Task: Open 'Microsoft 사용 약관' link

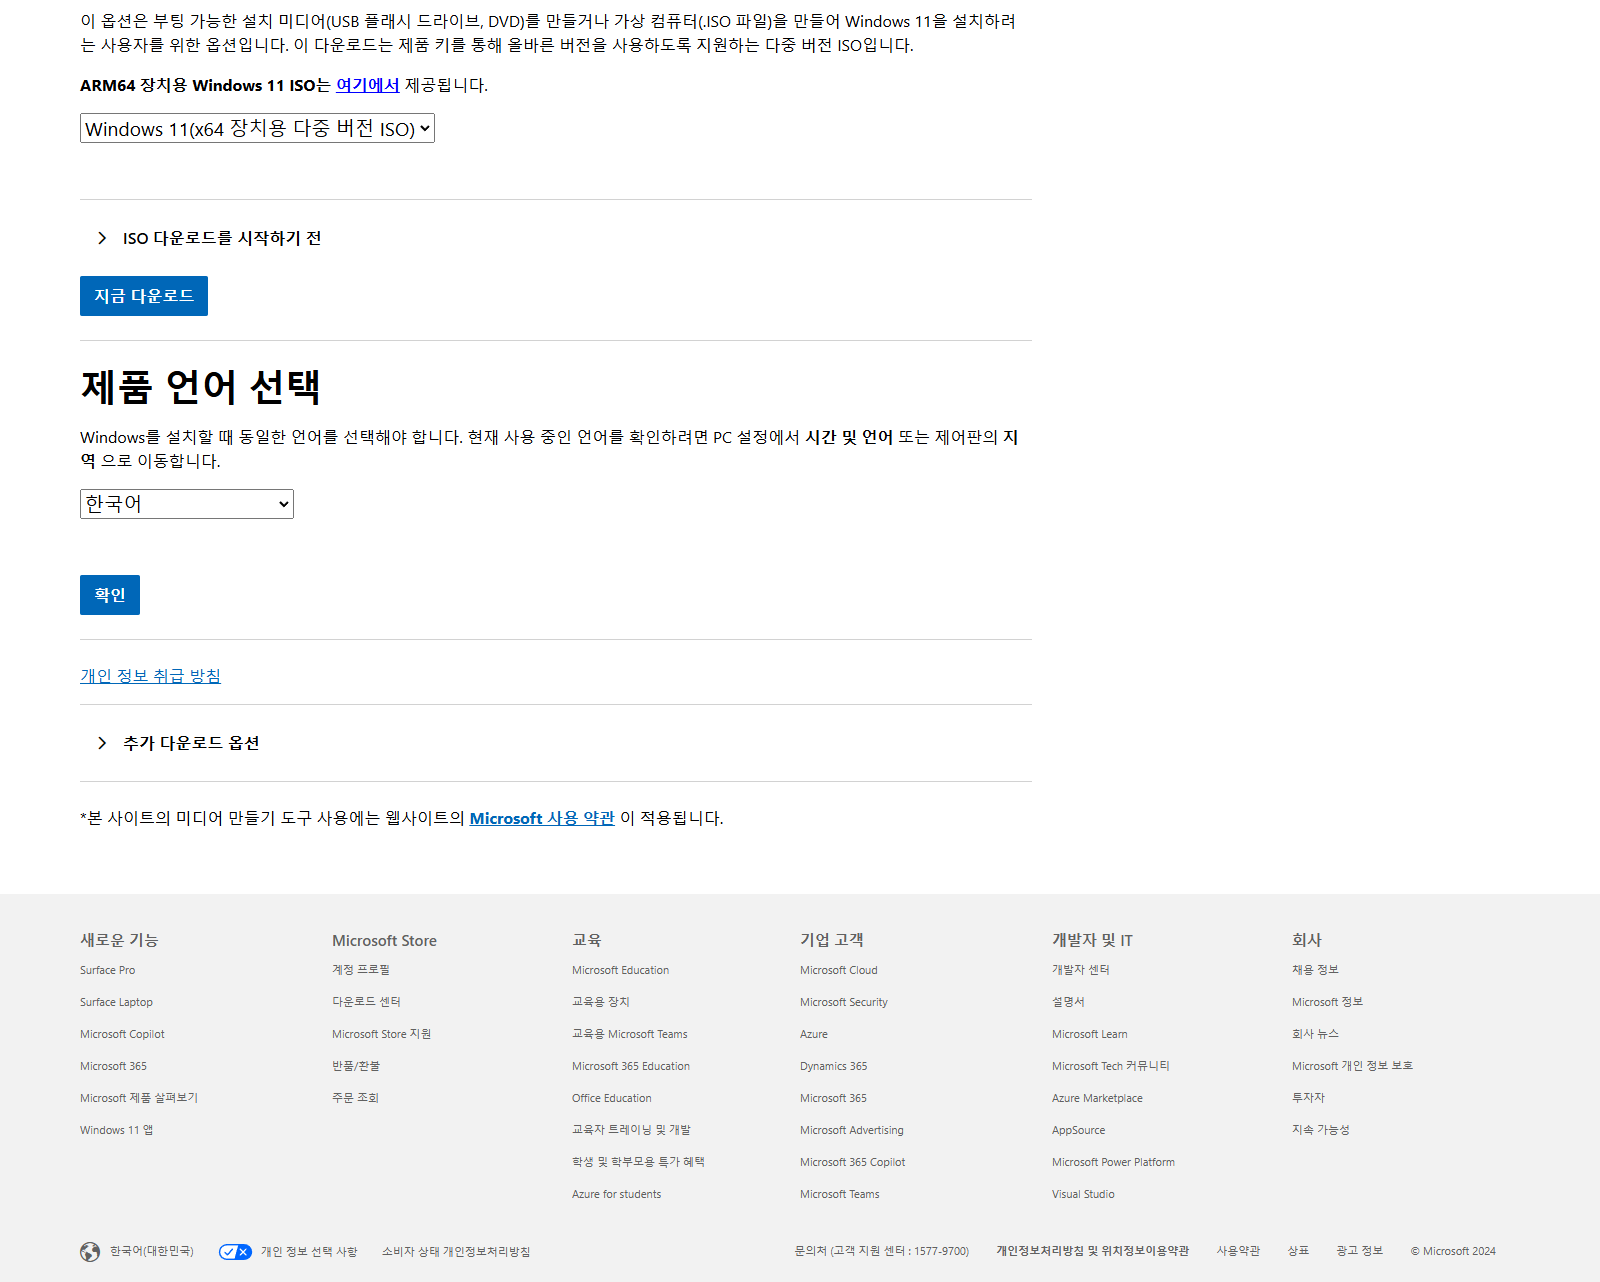Action: 542,818
